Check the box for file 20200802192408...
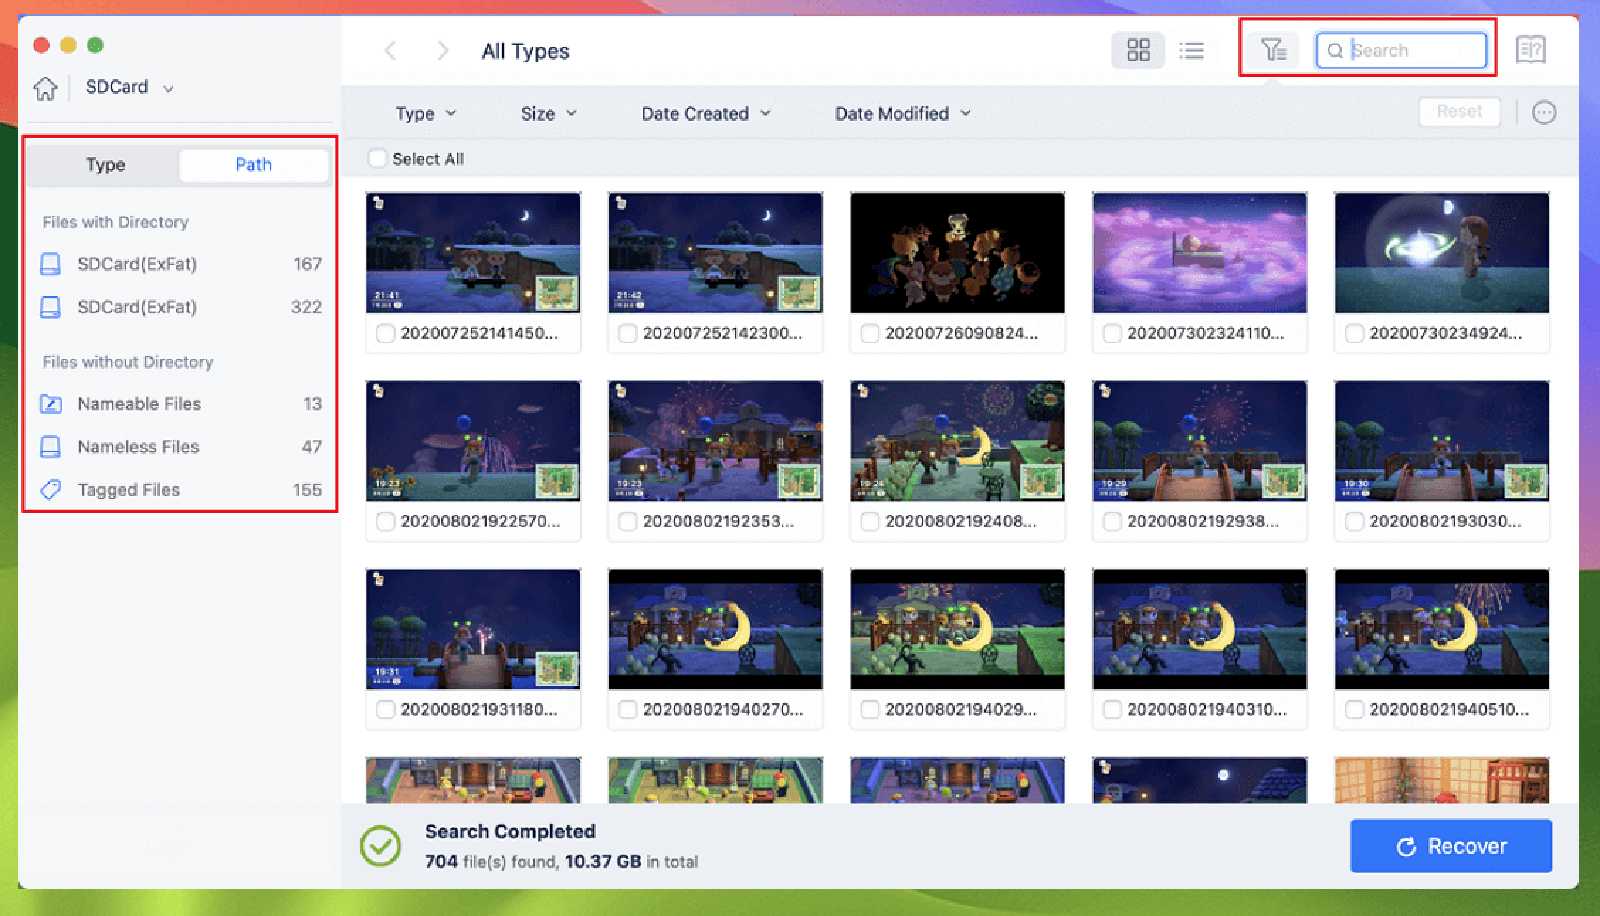Screen dimensions: 1600x916 coord(869,521)
